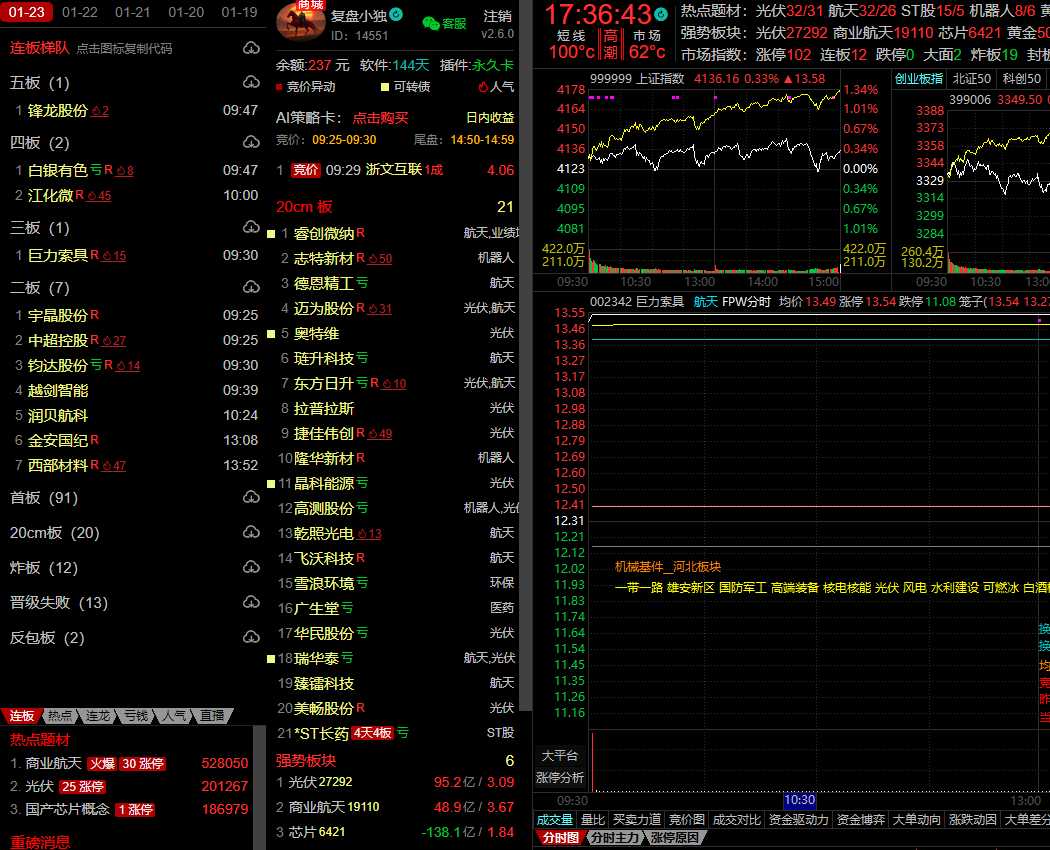Screen dimensions: 1050x850
Task: Click the cloud copy icon beside 连板梯队
Action: pos(250,48)
